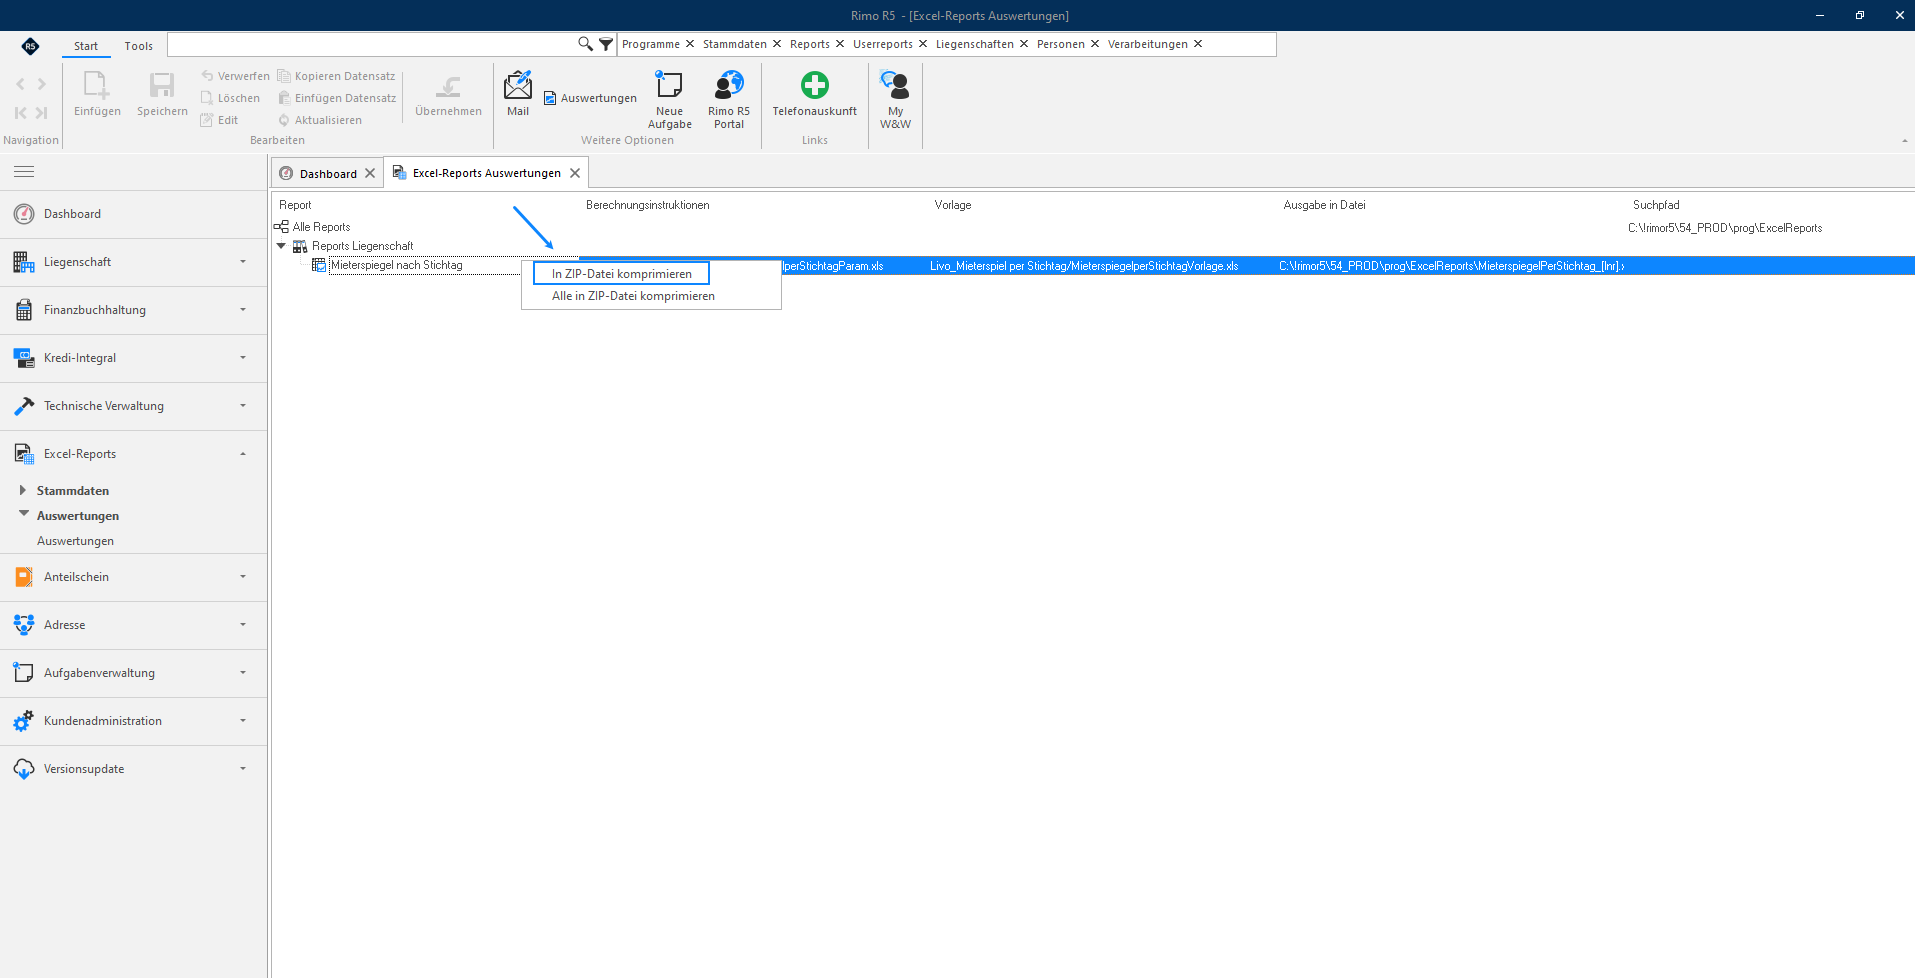
Task: Click the search input field
Action: pyautogui.click(x=371, y=44)
